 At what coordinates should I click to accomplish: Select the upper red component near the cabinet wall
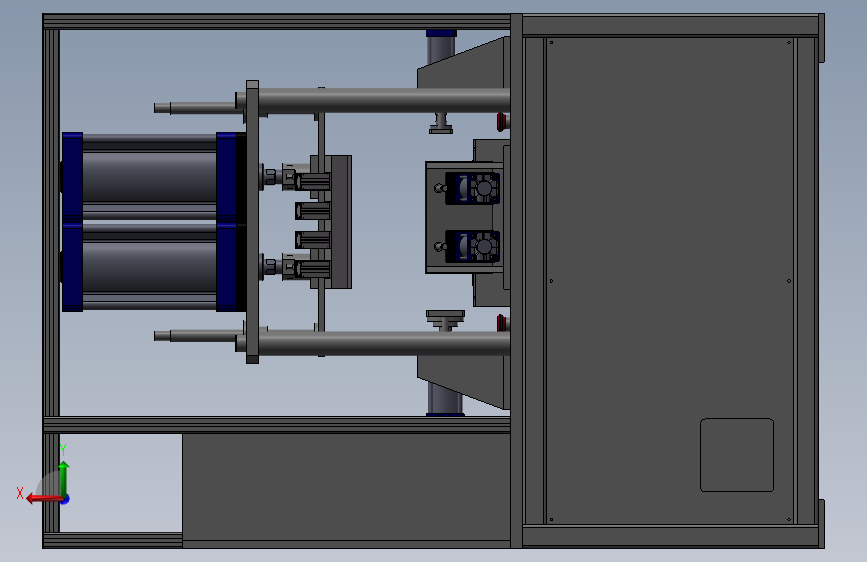click(x=502, y=122)
